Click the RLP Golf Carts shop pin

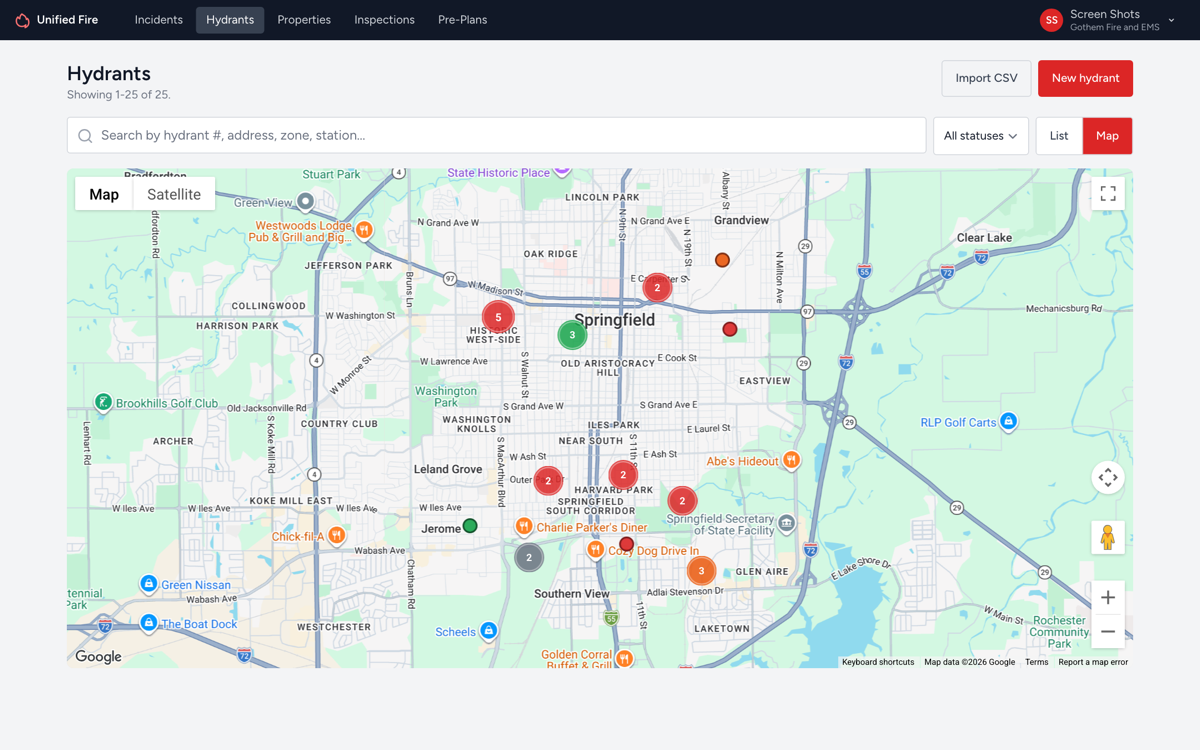pos(1009,421)
